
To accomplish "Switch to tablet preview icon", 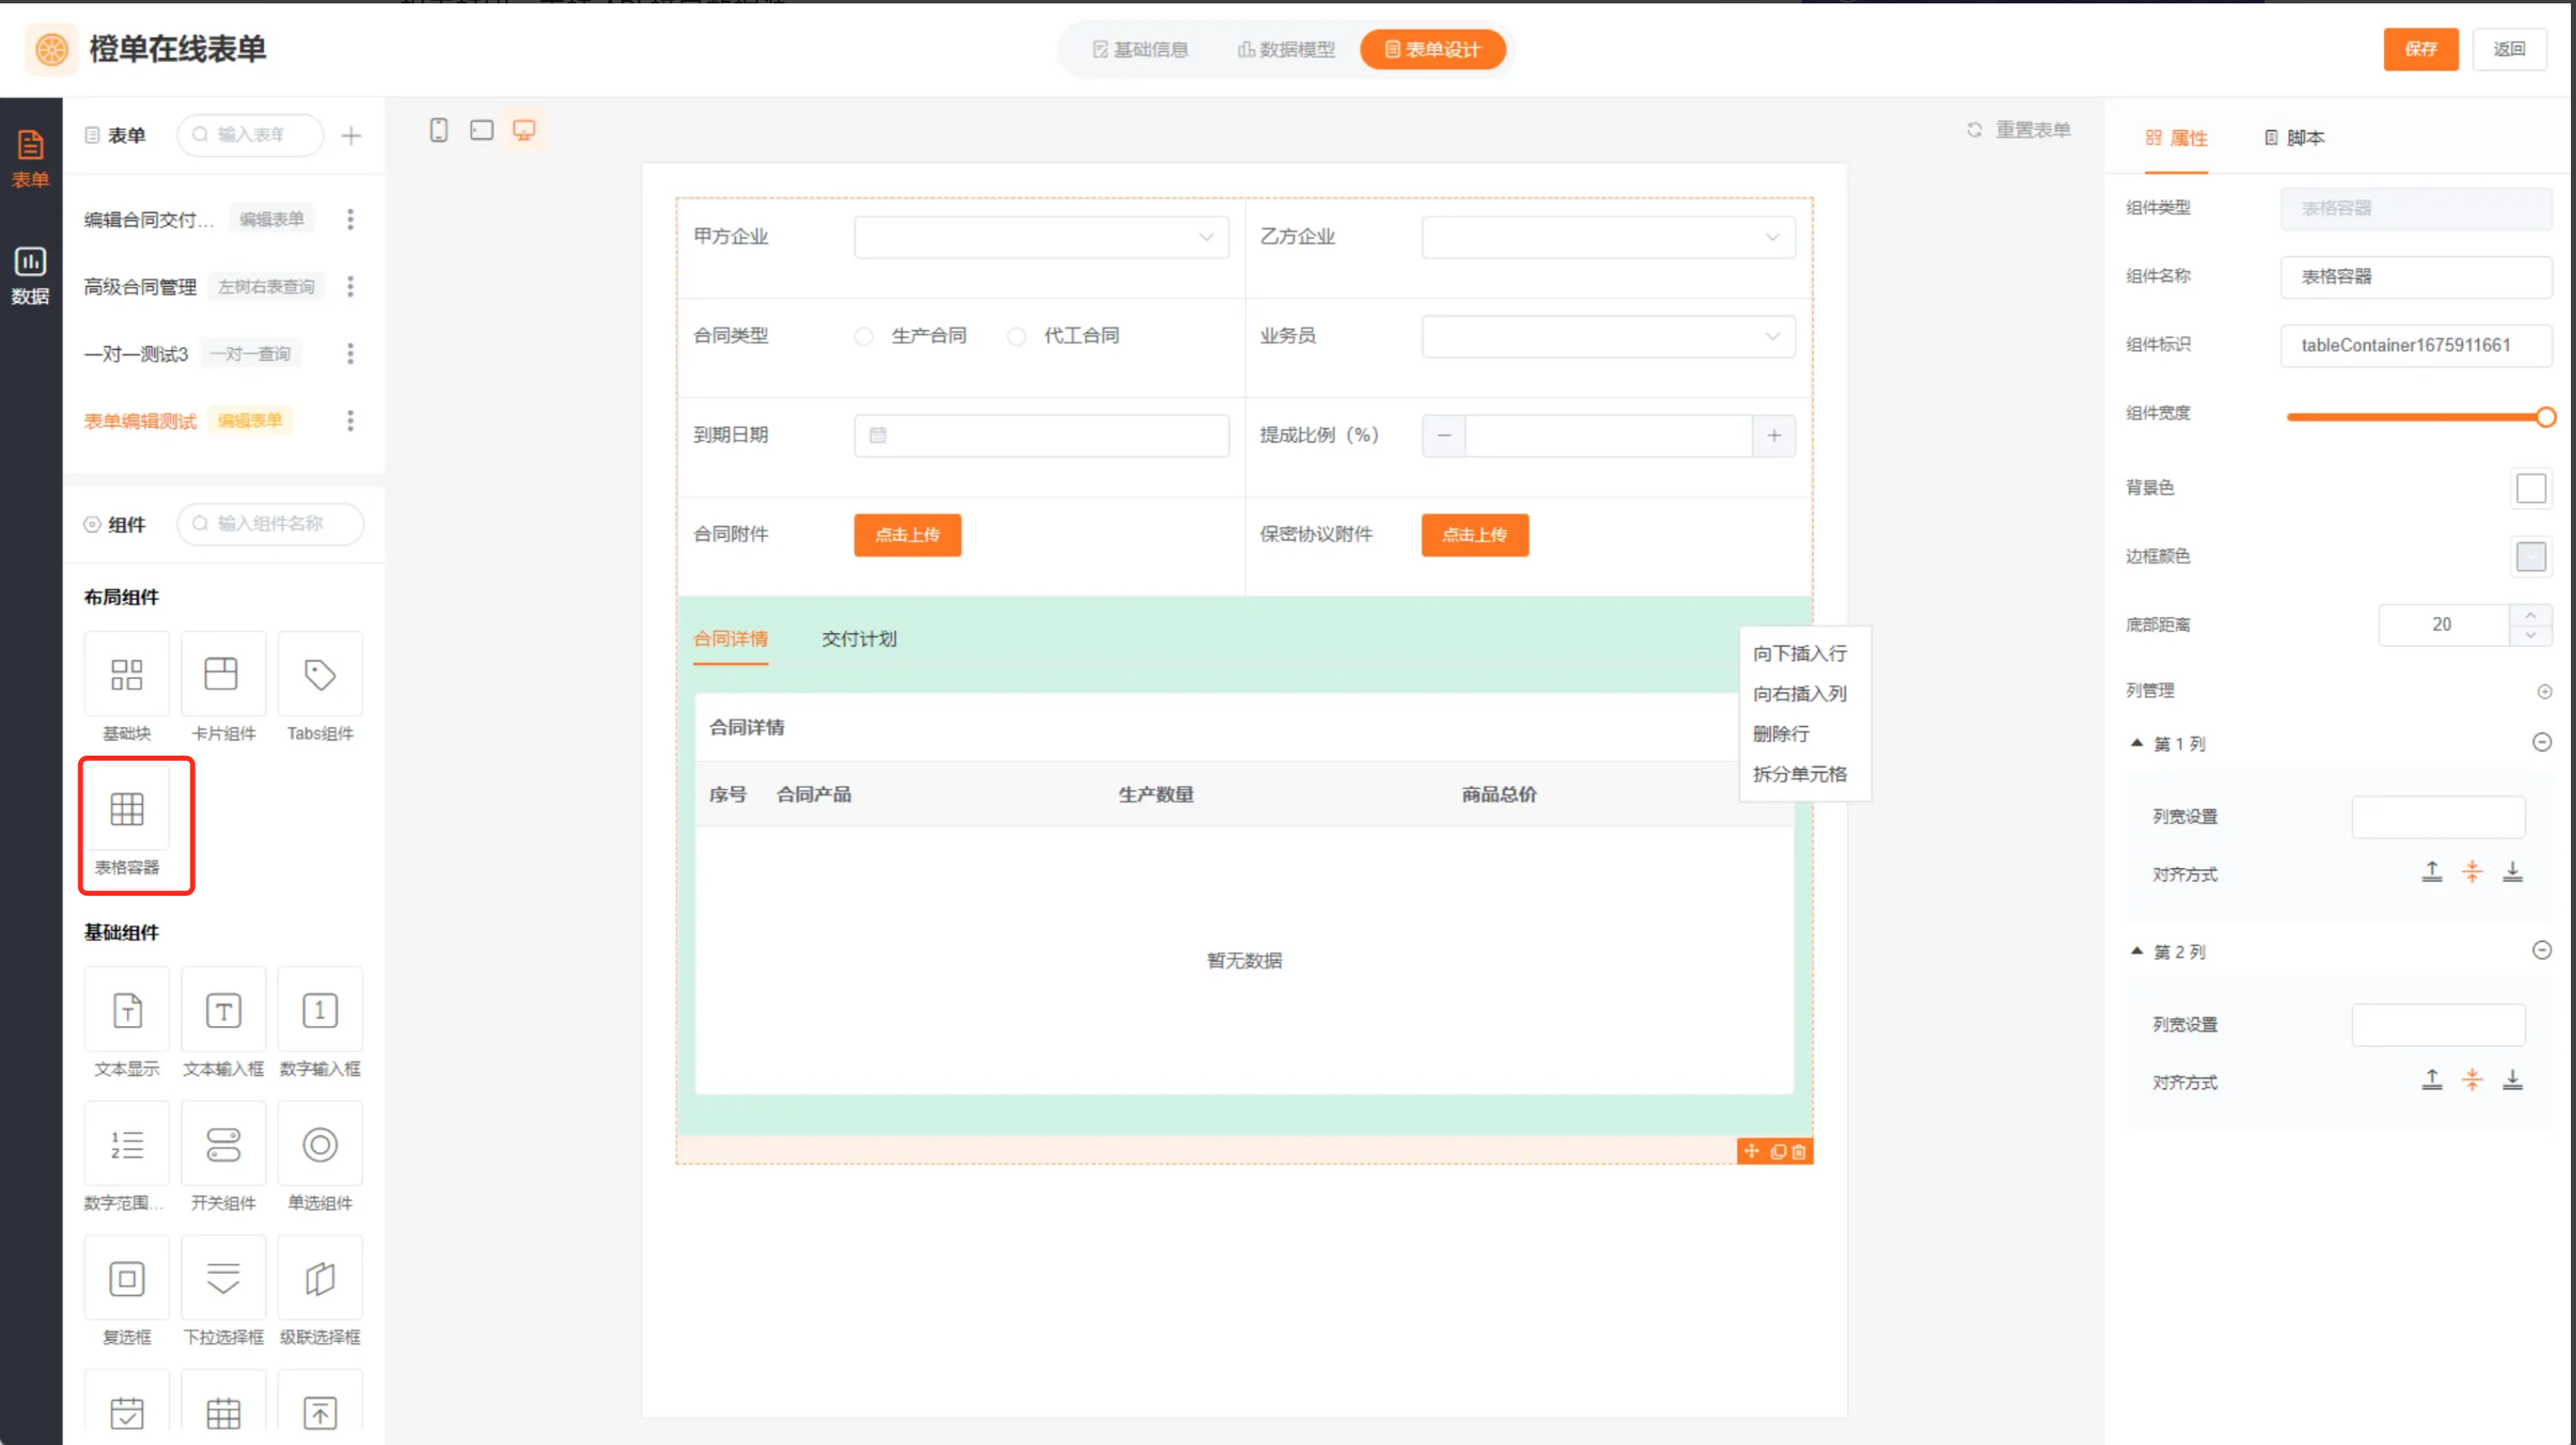I will pos(481,130).
